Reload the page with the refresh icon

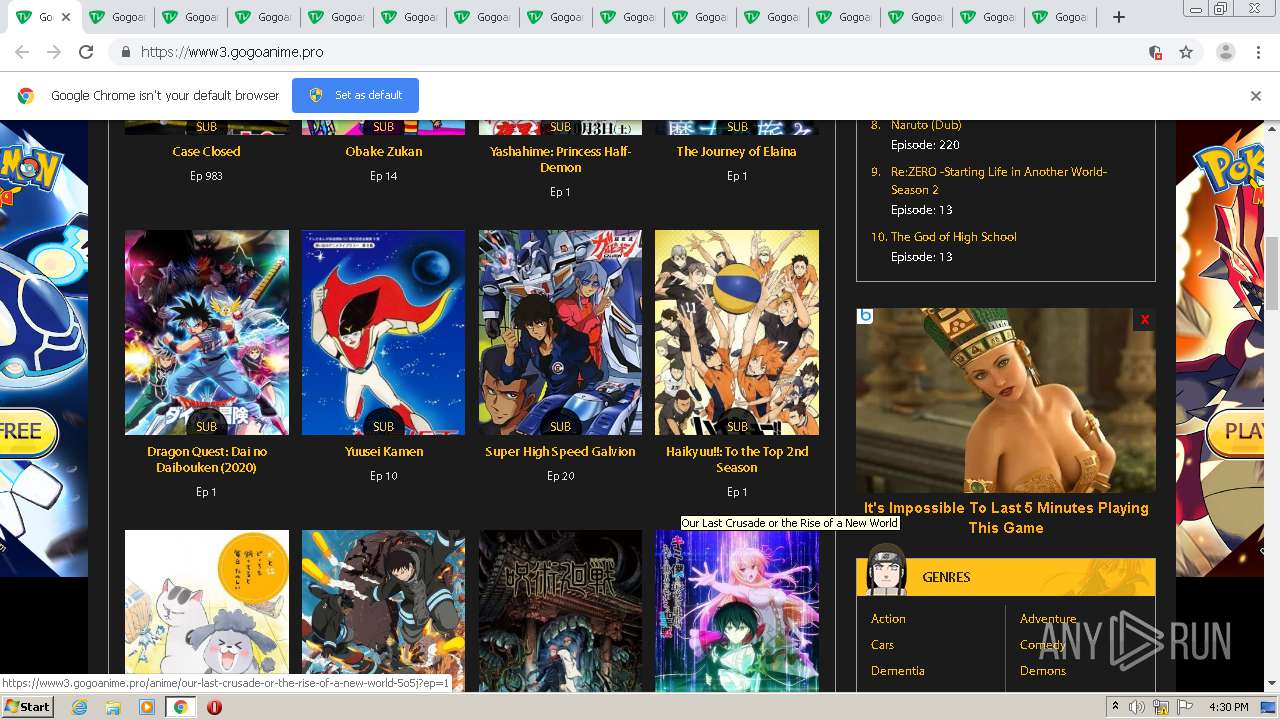click(x=86, y=52)
